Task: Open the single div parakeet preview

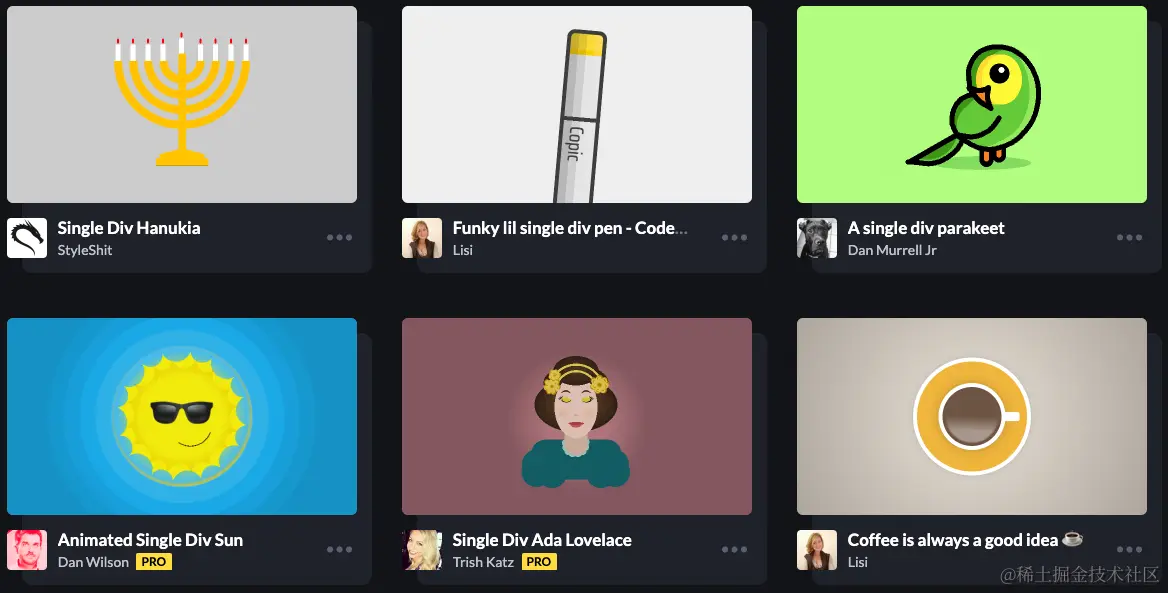Action: [x=971, y=104]
